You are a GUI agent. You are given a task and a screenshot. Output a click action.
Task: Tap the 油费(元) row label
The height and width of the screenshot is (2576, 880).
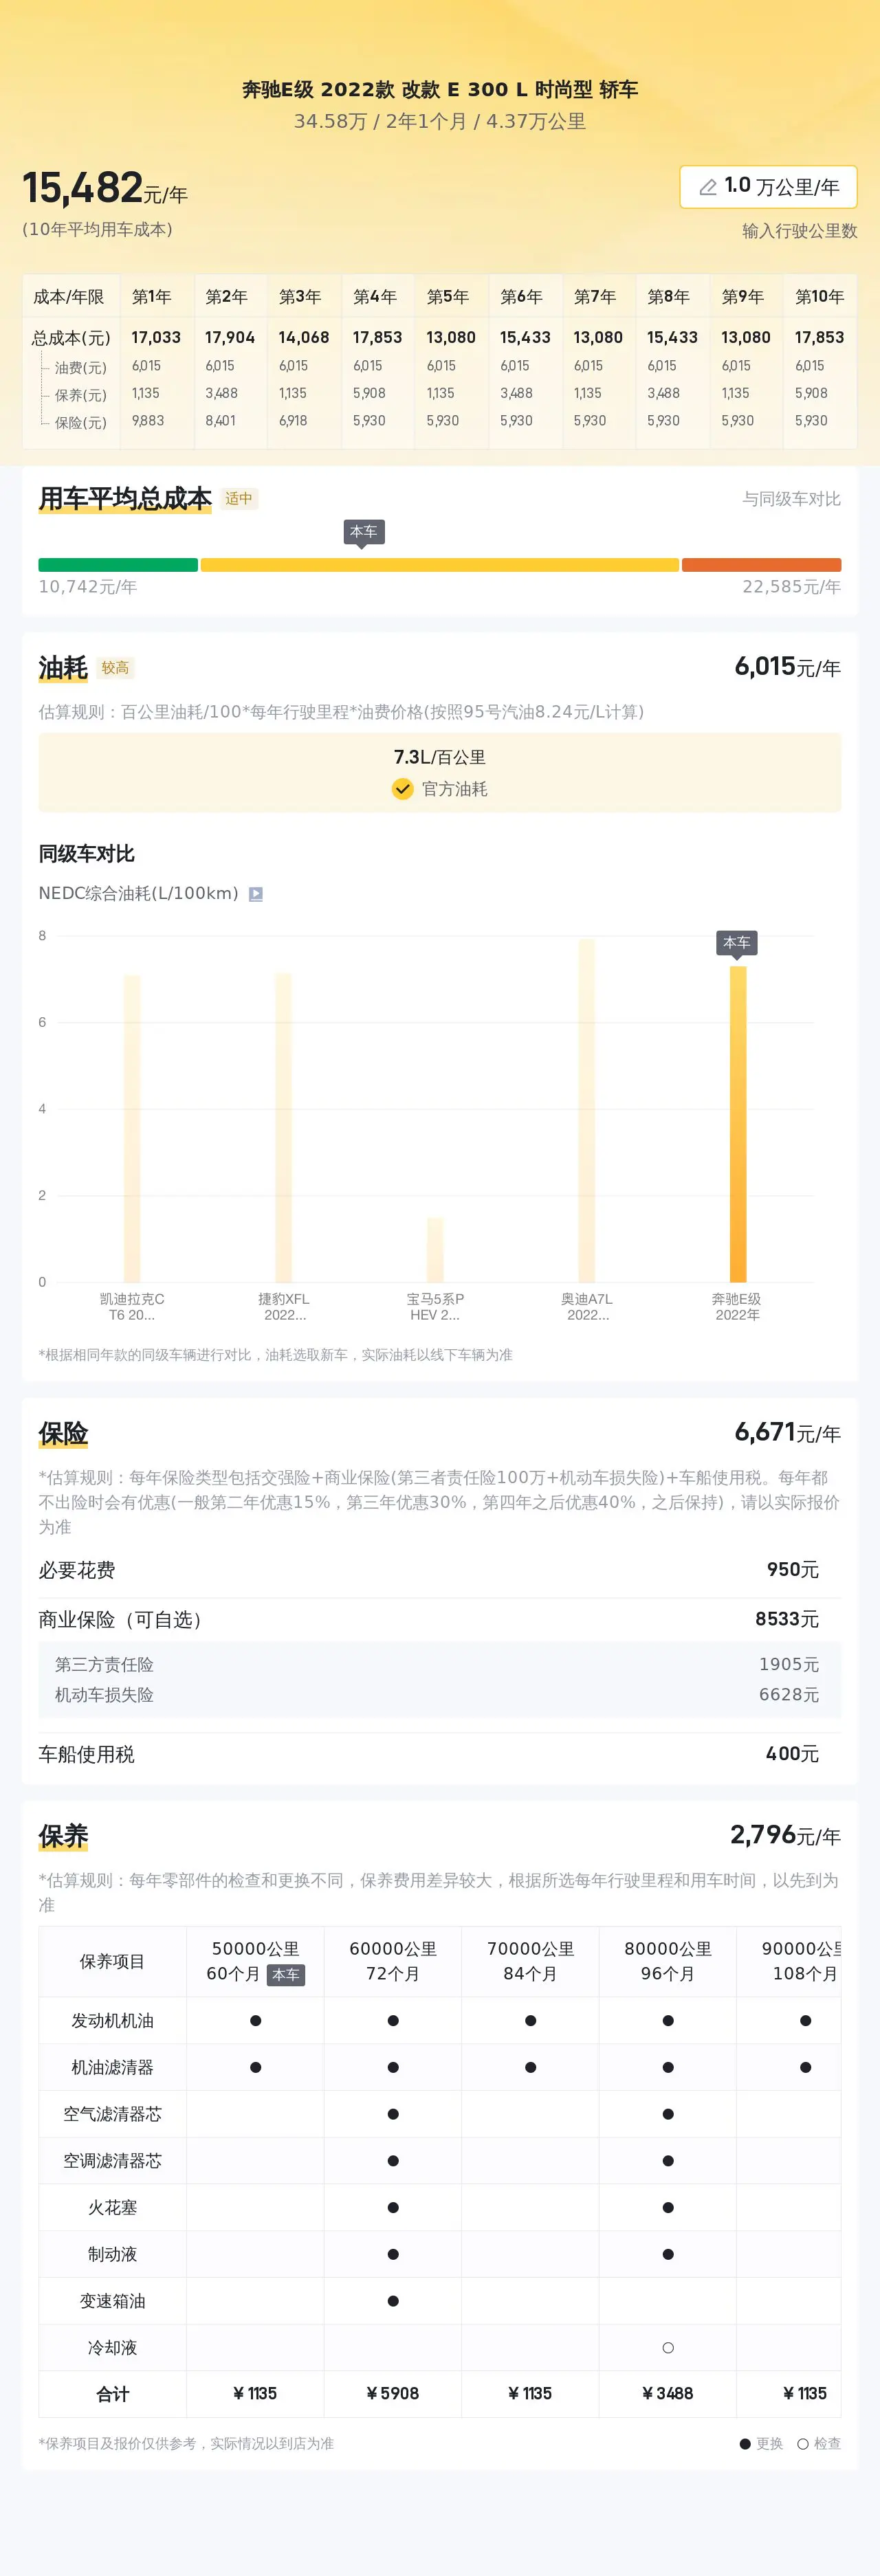click(x=80, y=368)
